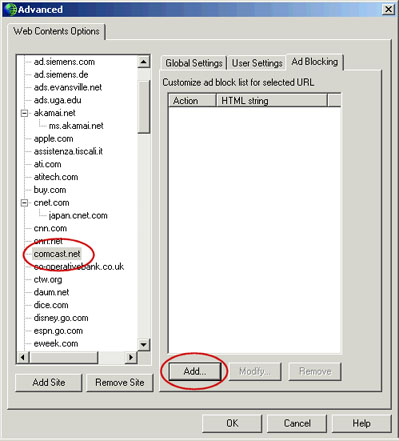Click the HTML string column header
Image resolution: width=399 pixels, height=441 pixels.
[272, 101]
